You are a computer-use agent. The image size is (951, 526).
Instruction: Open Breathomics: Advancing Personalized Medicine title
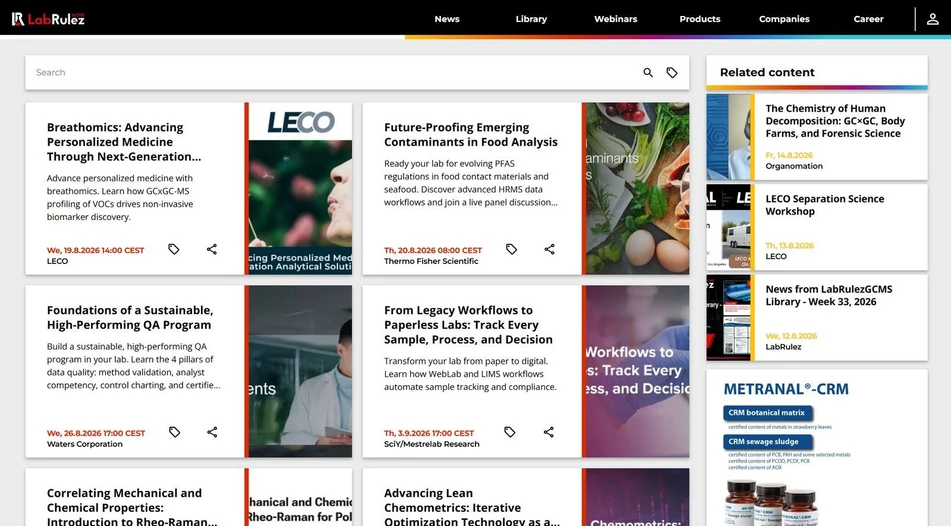(124, 142)
